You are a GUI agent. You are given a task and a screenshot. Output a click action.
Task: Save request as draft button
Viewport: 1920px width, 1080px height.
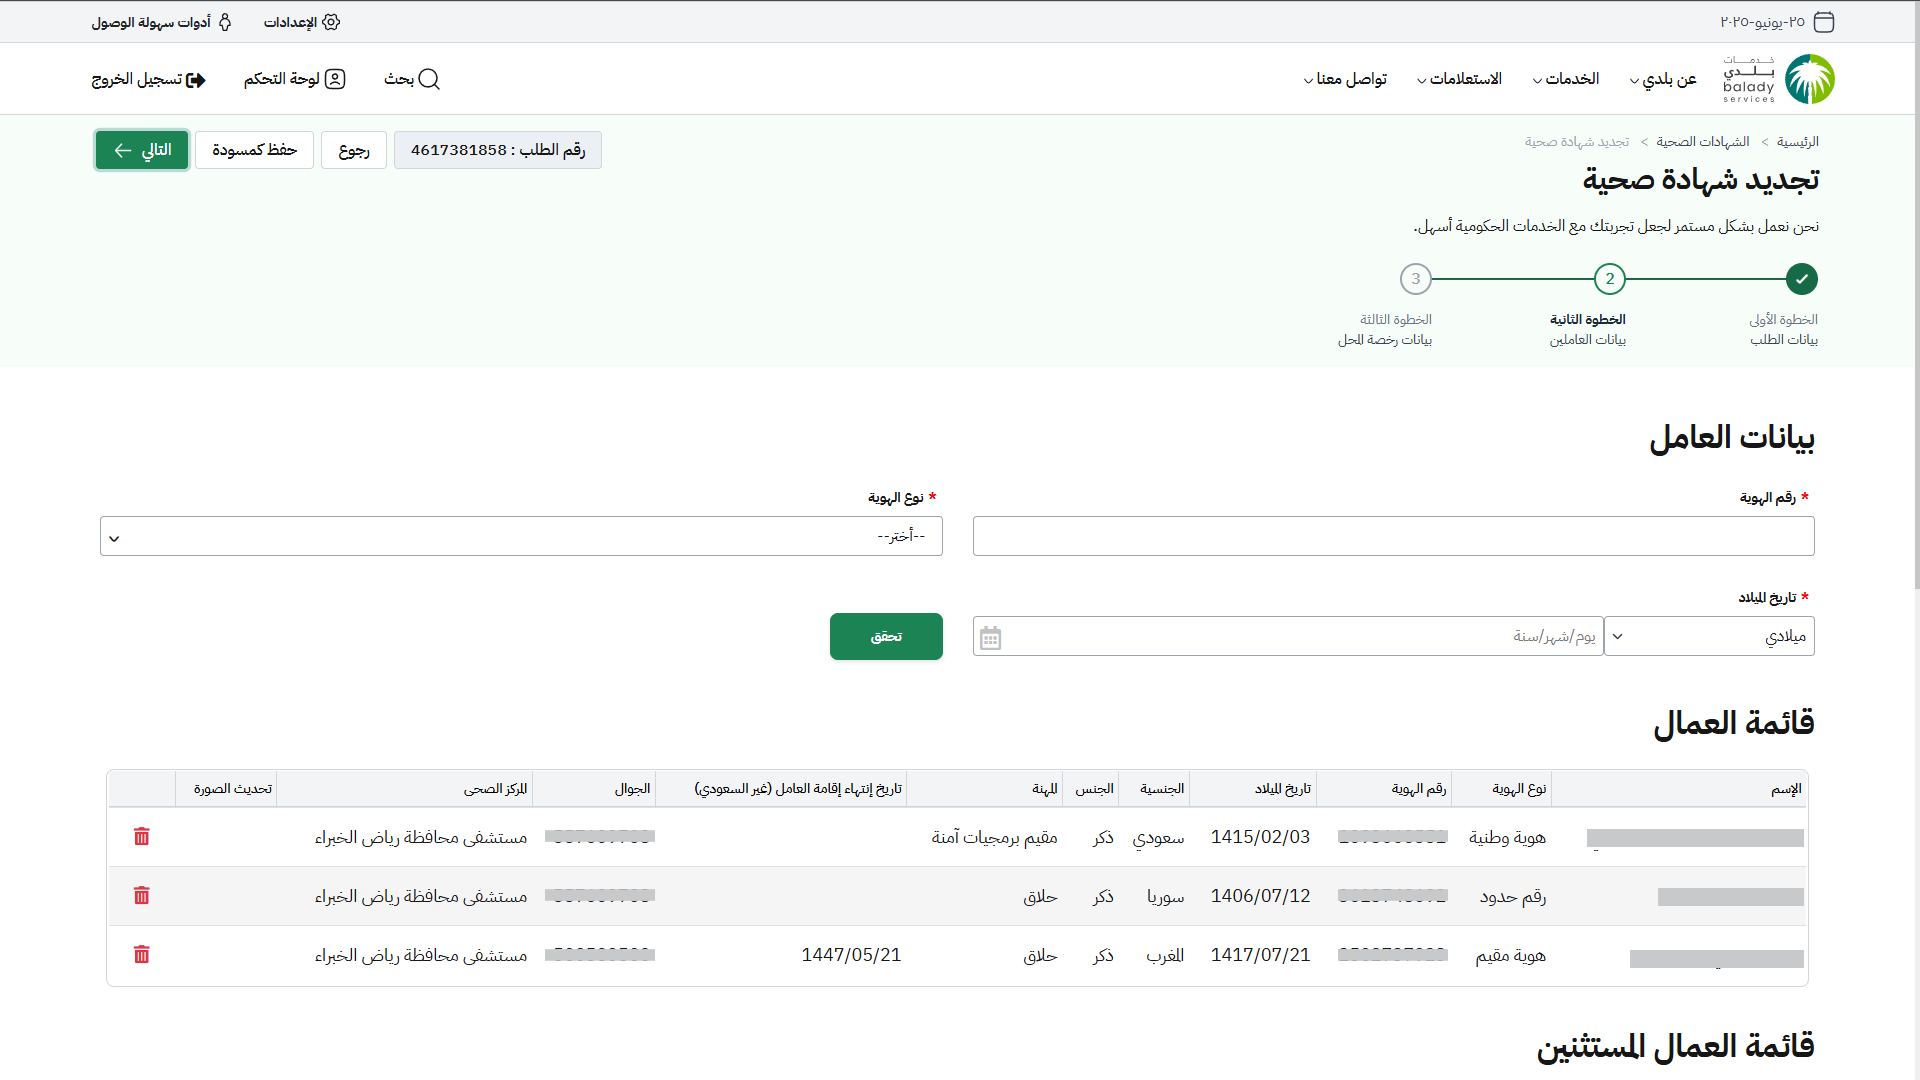[254, 150]
